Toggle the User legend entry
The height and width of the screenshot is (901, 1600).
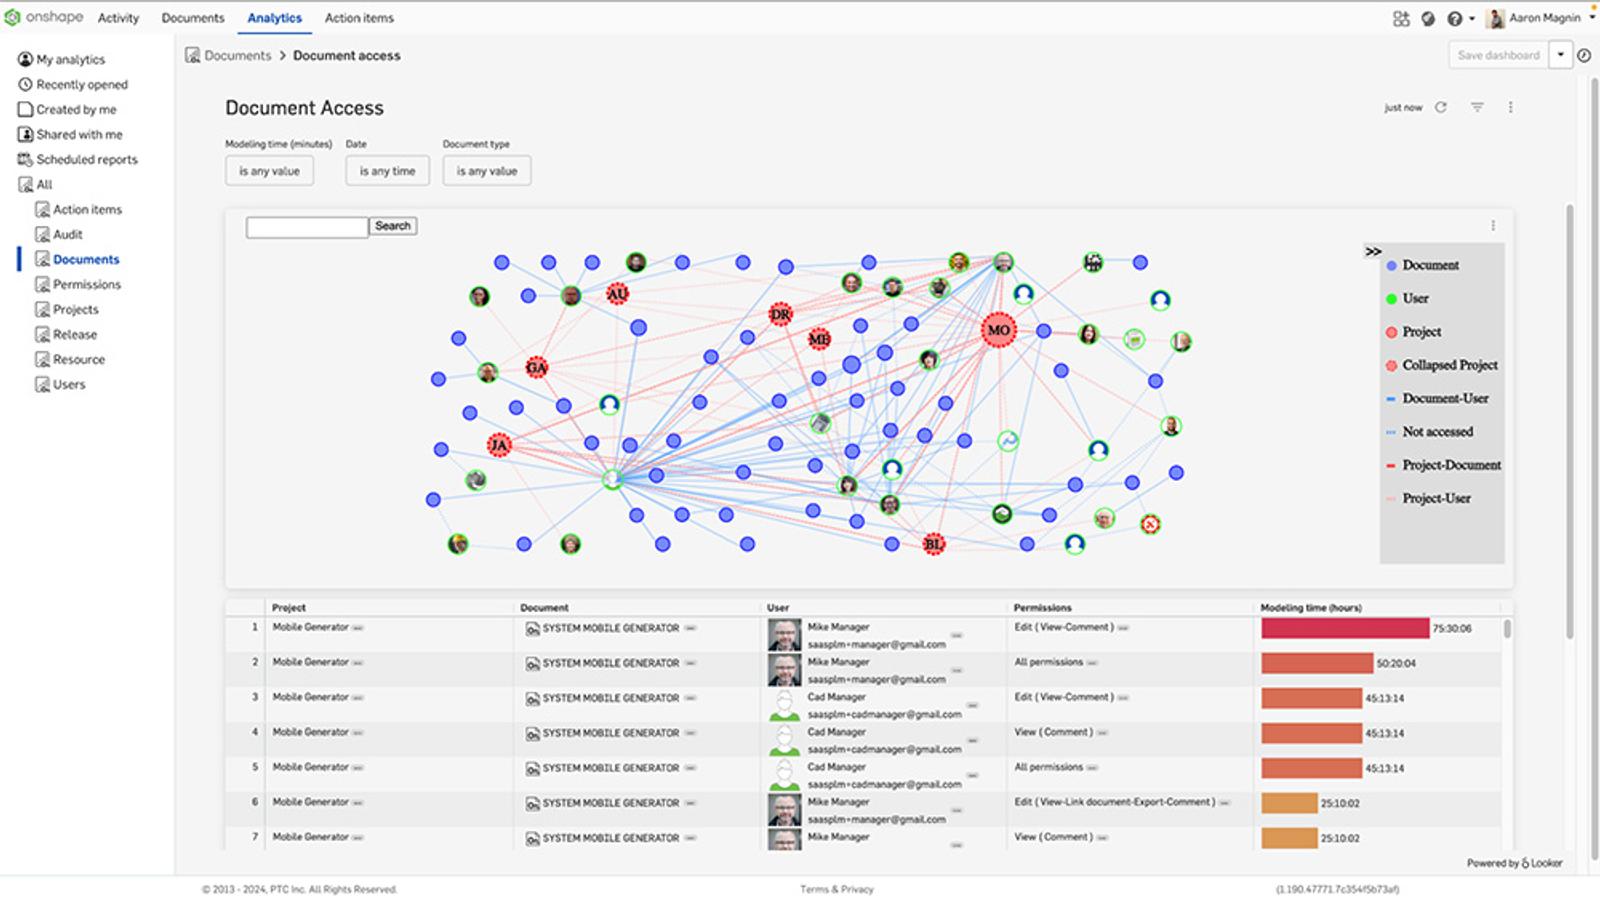(1414, 298)
